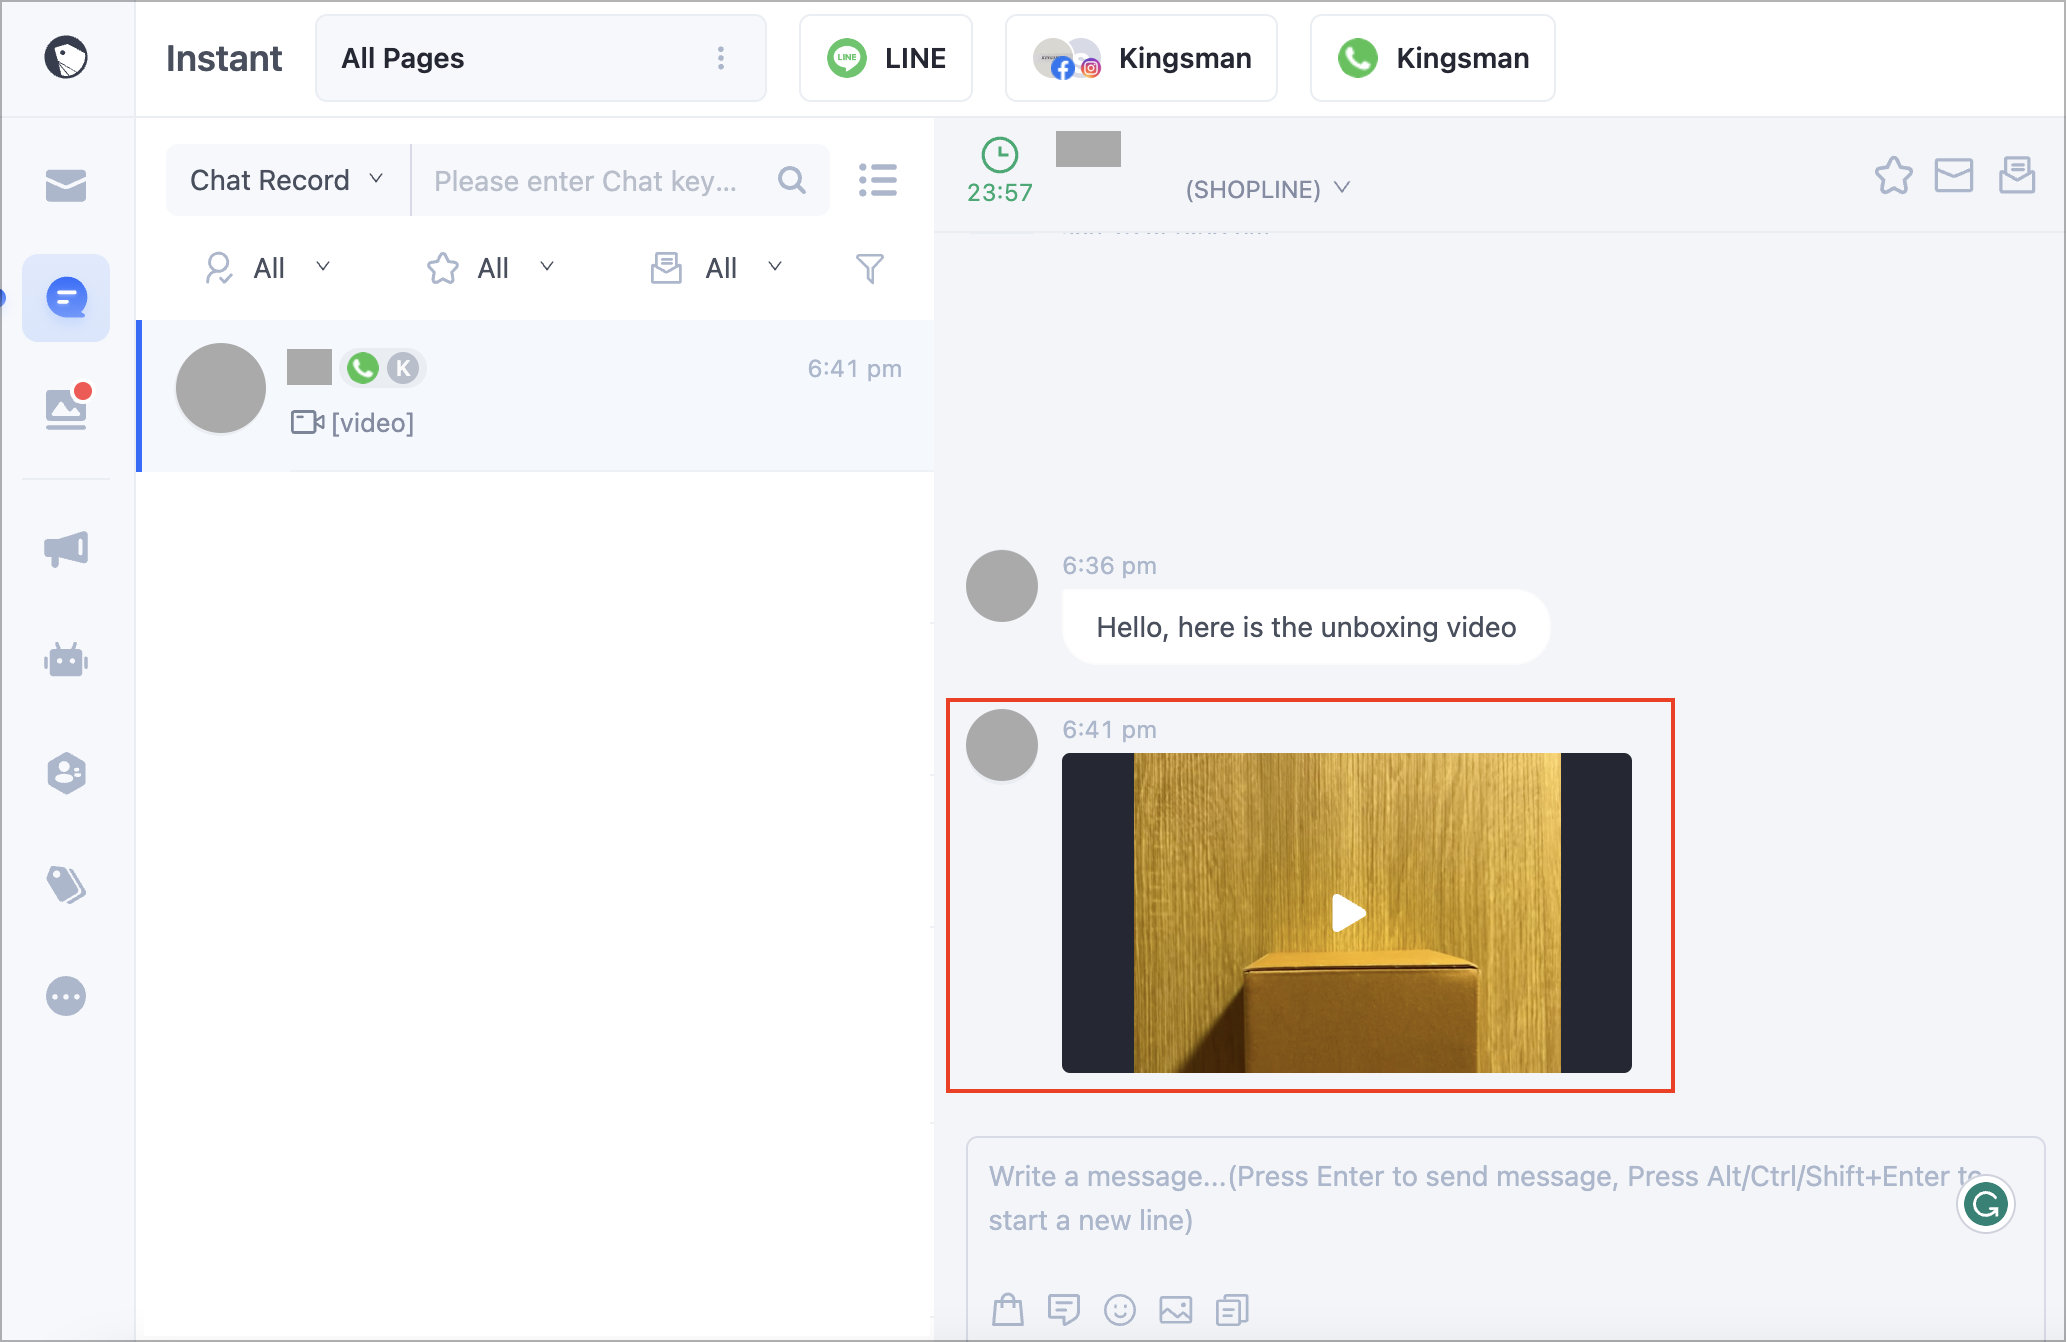
Task: Open the saved replies message icon
Action: [x=1064, y=1309]
